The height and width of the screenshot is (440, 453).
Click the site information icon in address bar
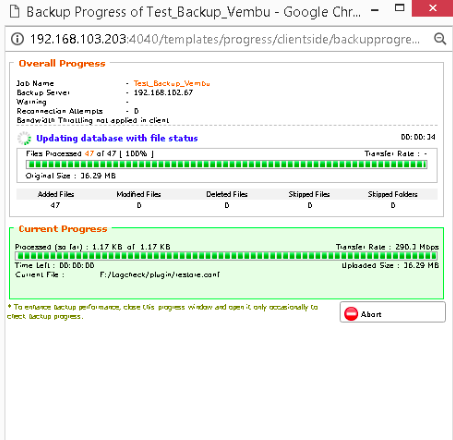(x=17, y=39)
